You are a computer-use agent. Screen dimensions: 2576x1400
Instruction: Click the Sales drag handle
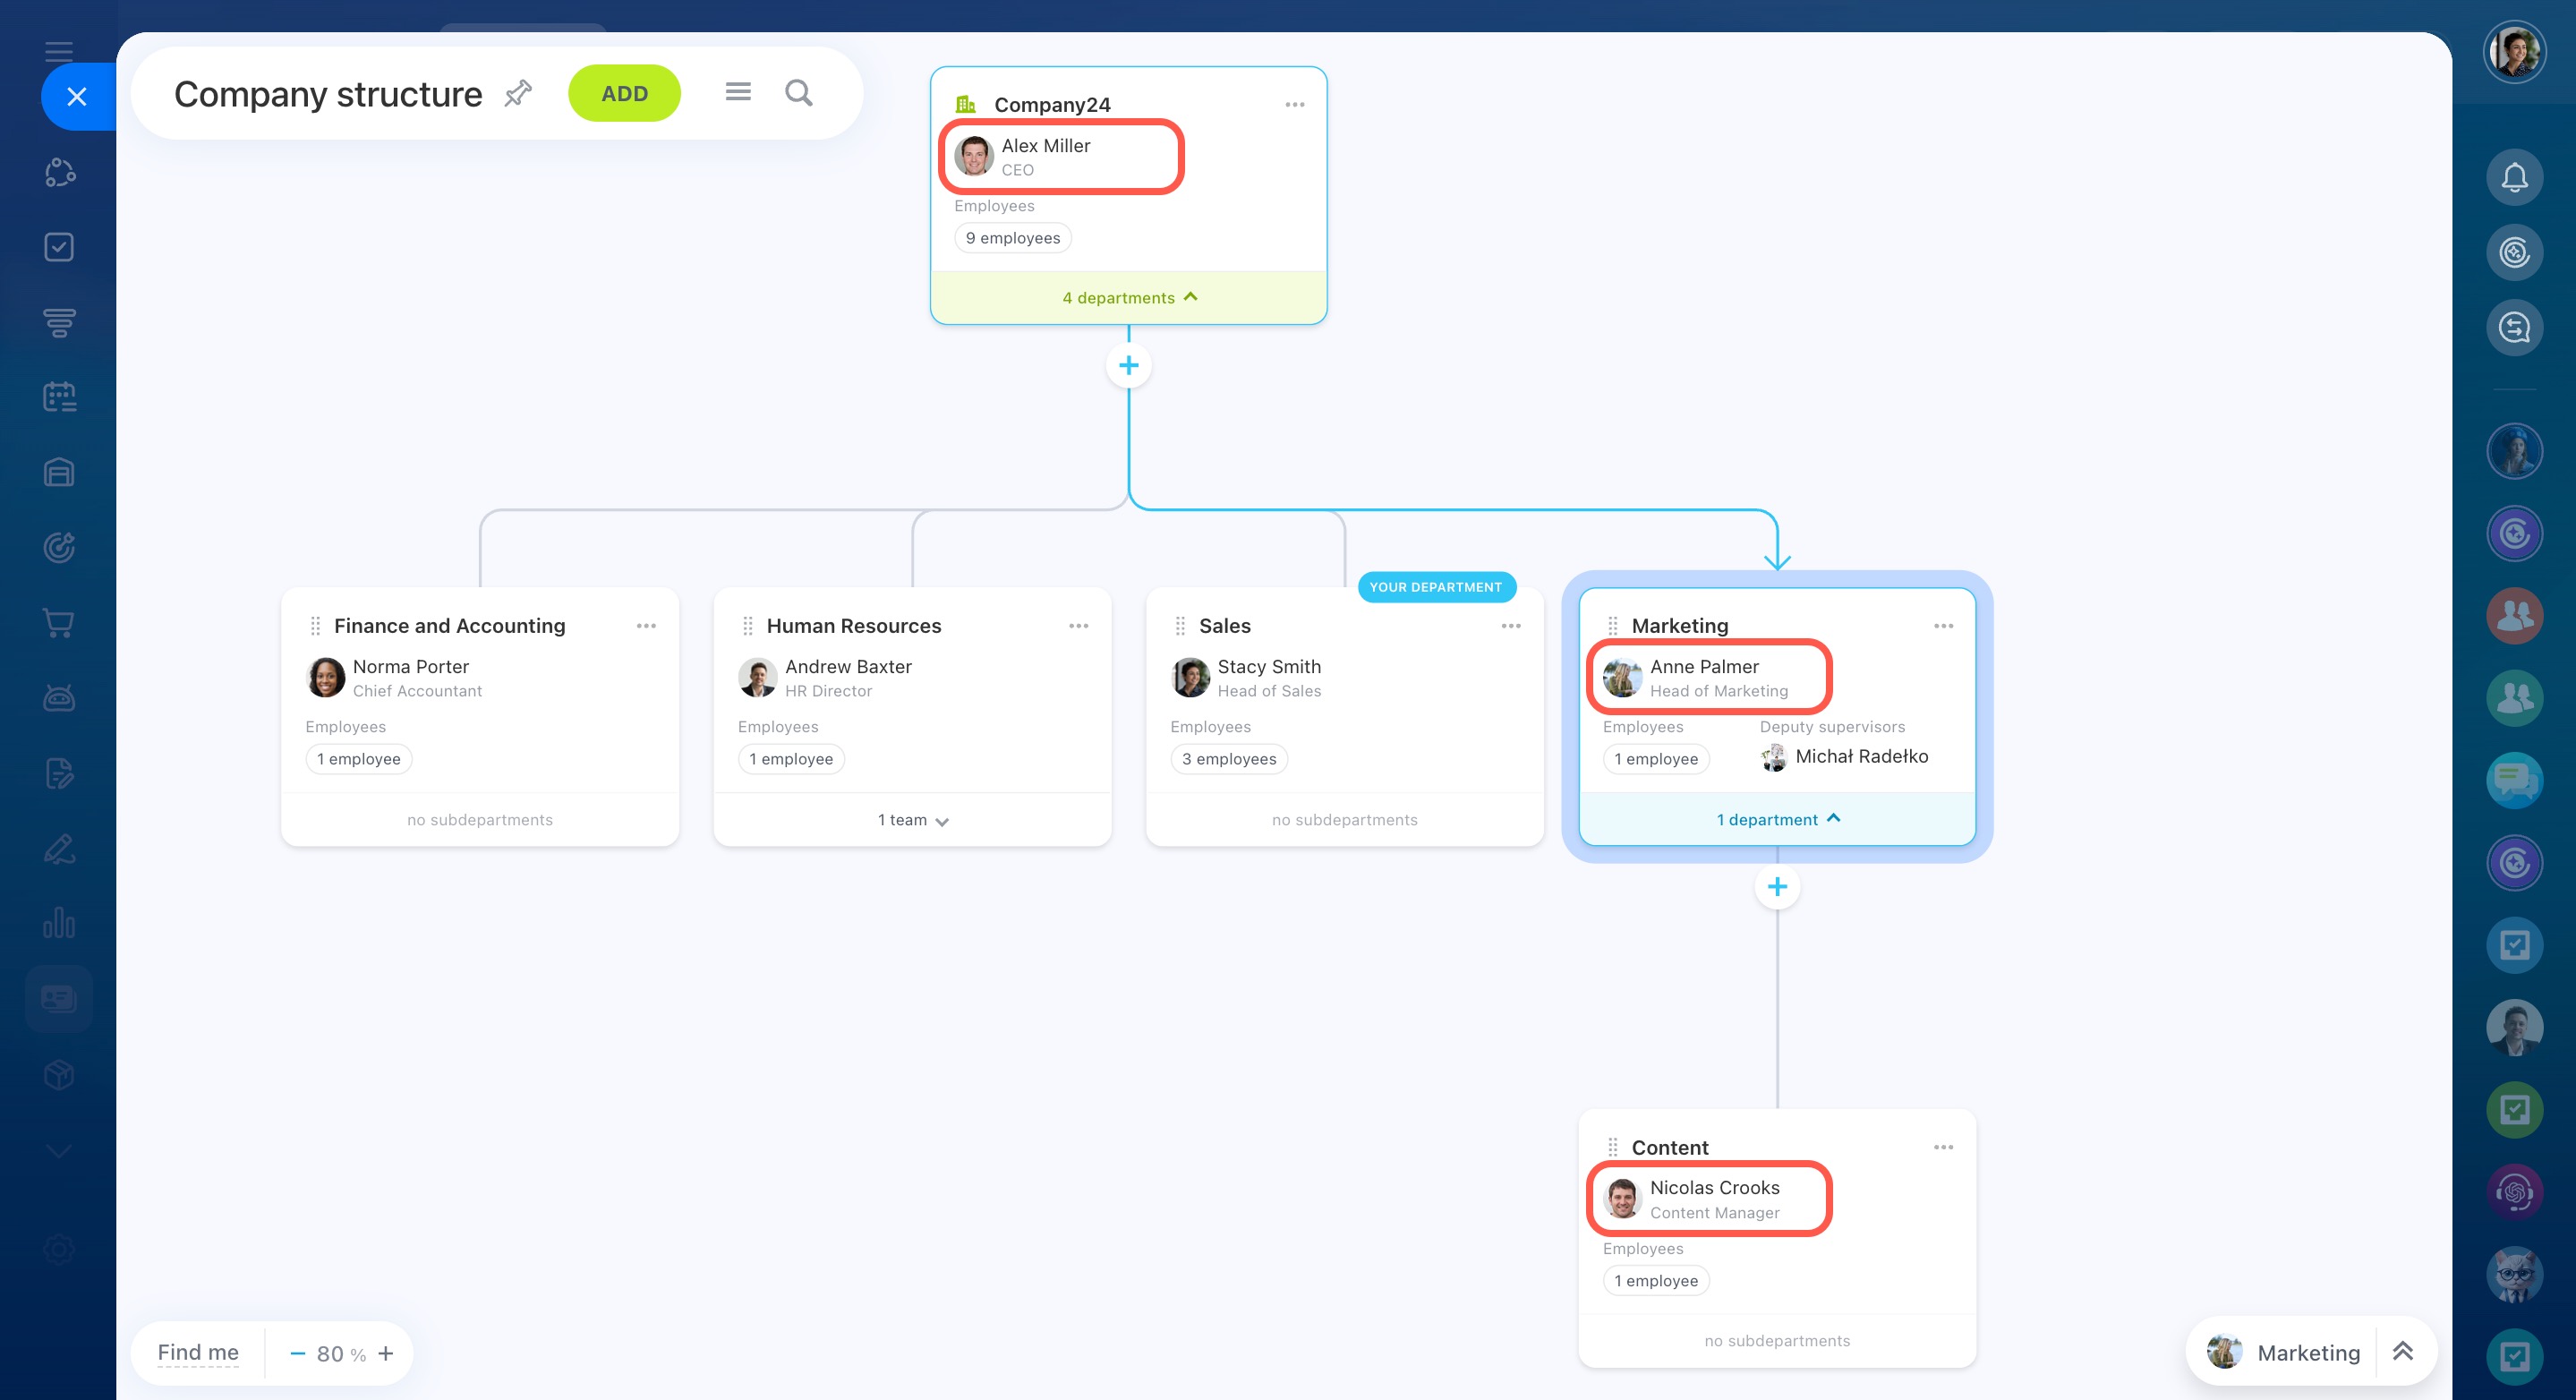[x=1180, y=626]
